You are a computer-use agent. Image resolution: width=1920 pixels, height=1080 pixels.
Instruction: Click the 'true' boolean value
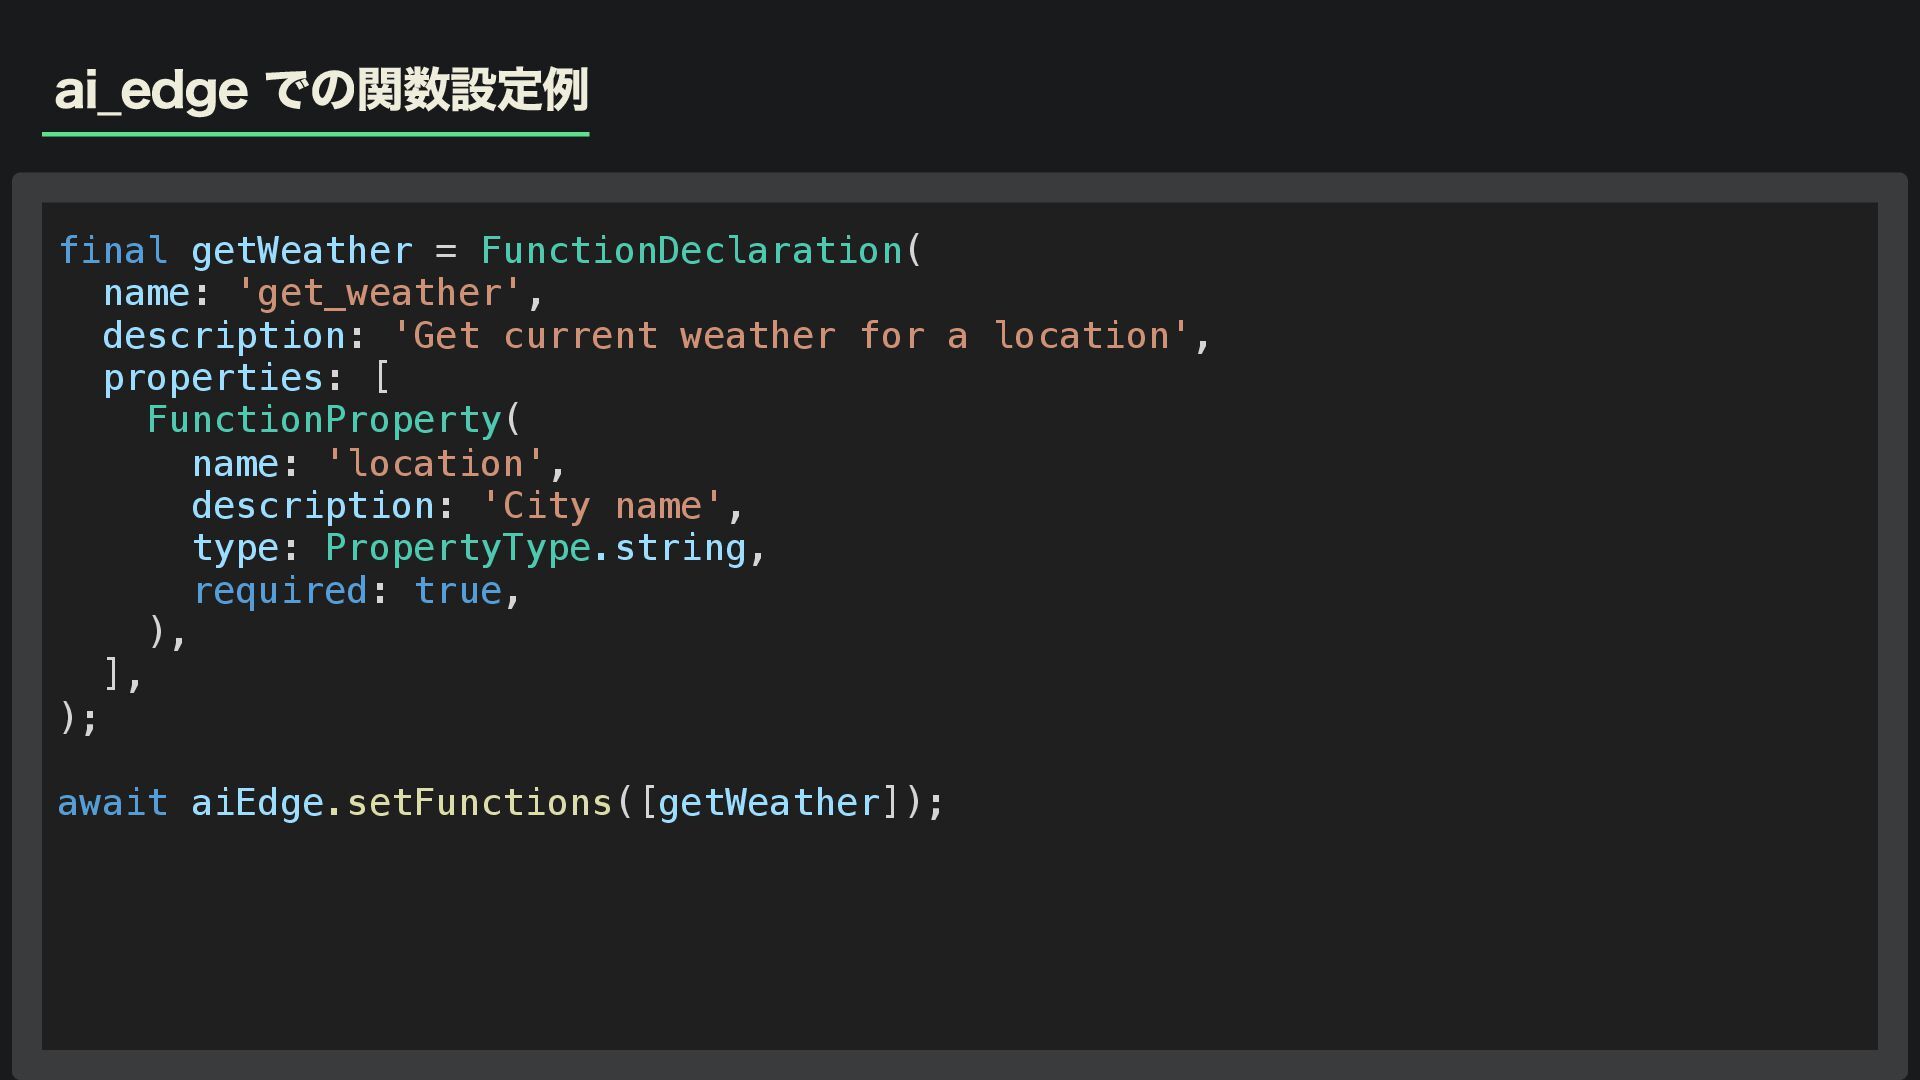point(458,591)
